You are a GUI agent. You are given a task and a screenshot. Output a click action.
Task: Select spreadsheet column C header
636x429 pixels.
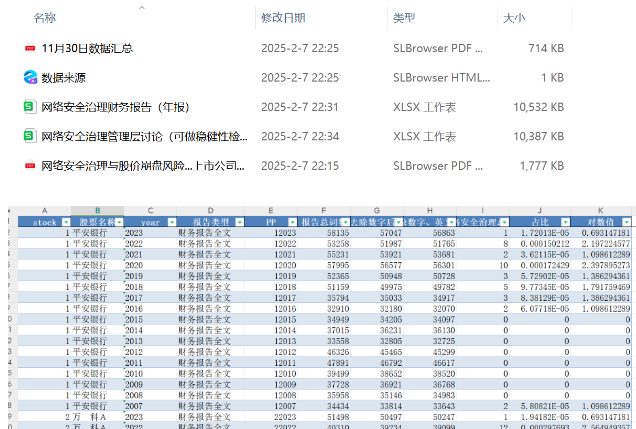(150, 211)
